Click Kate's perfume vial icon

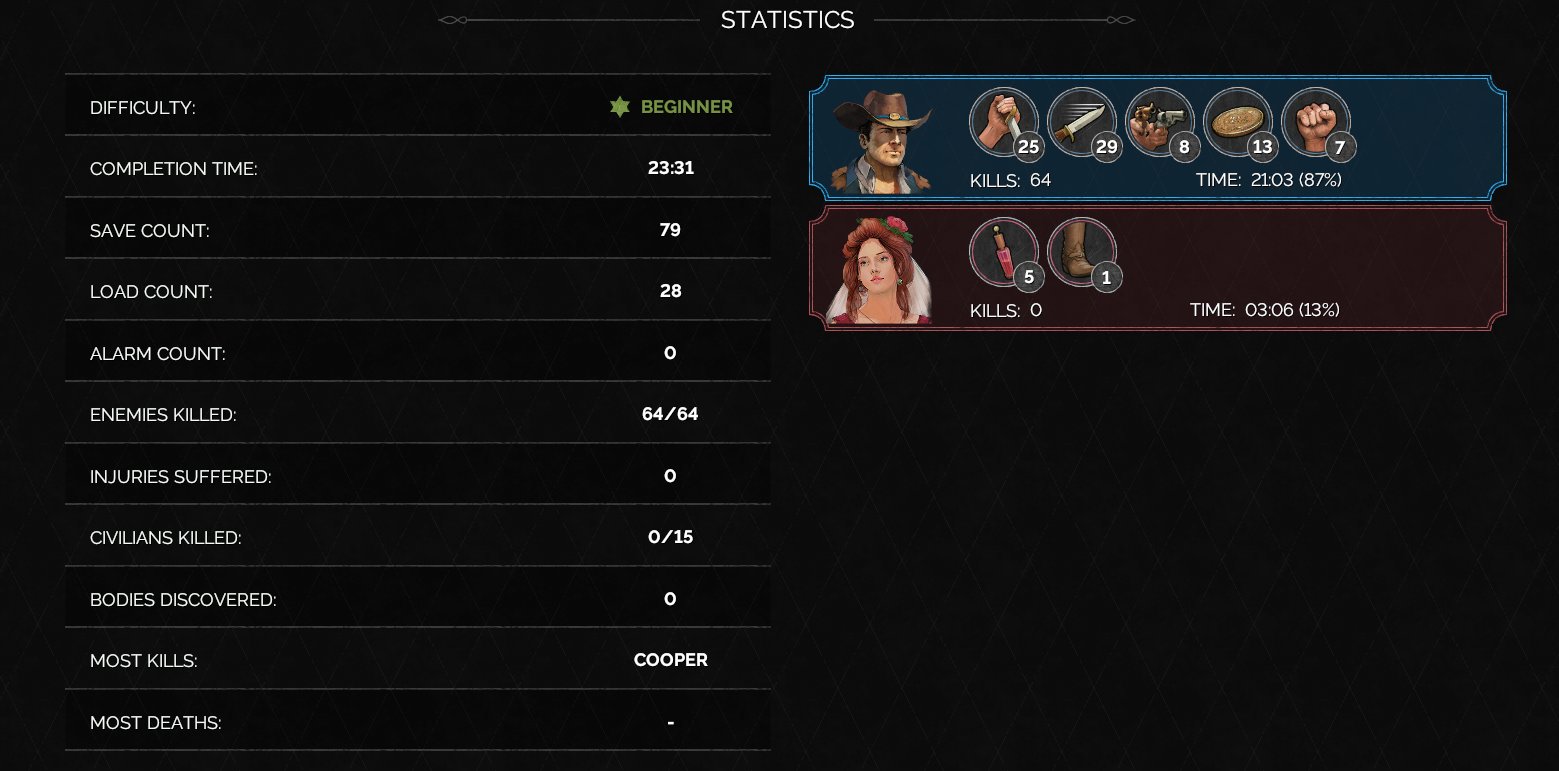pos(1004,252)
